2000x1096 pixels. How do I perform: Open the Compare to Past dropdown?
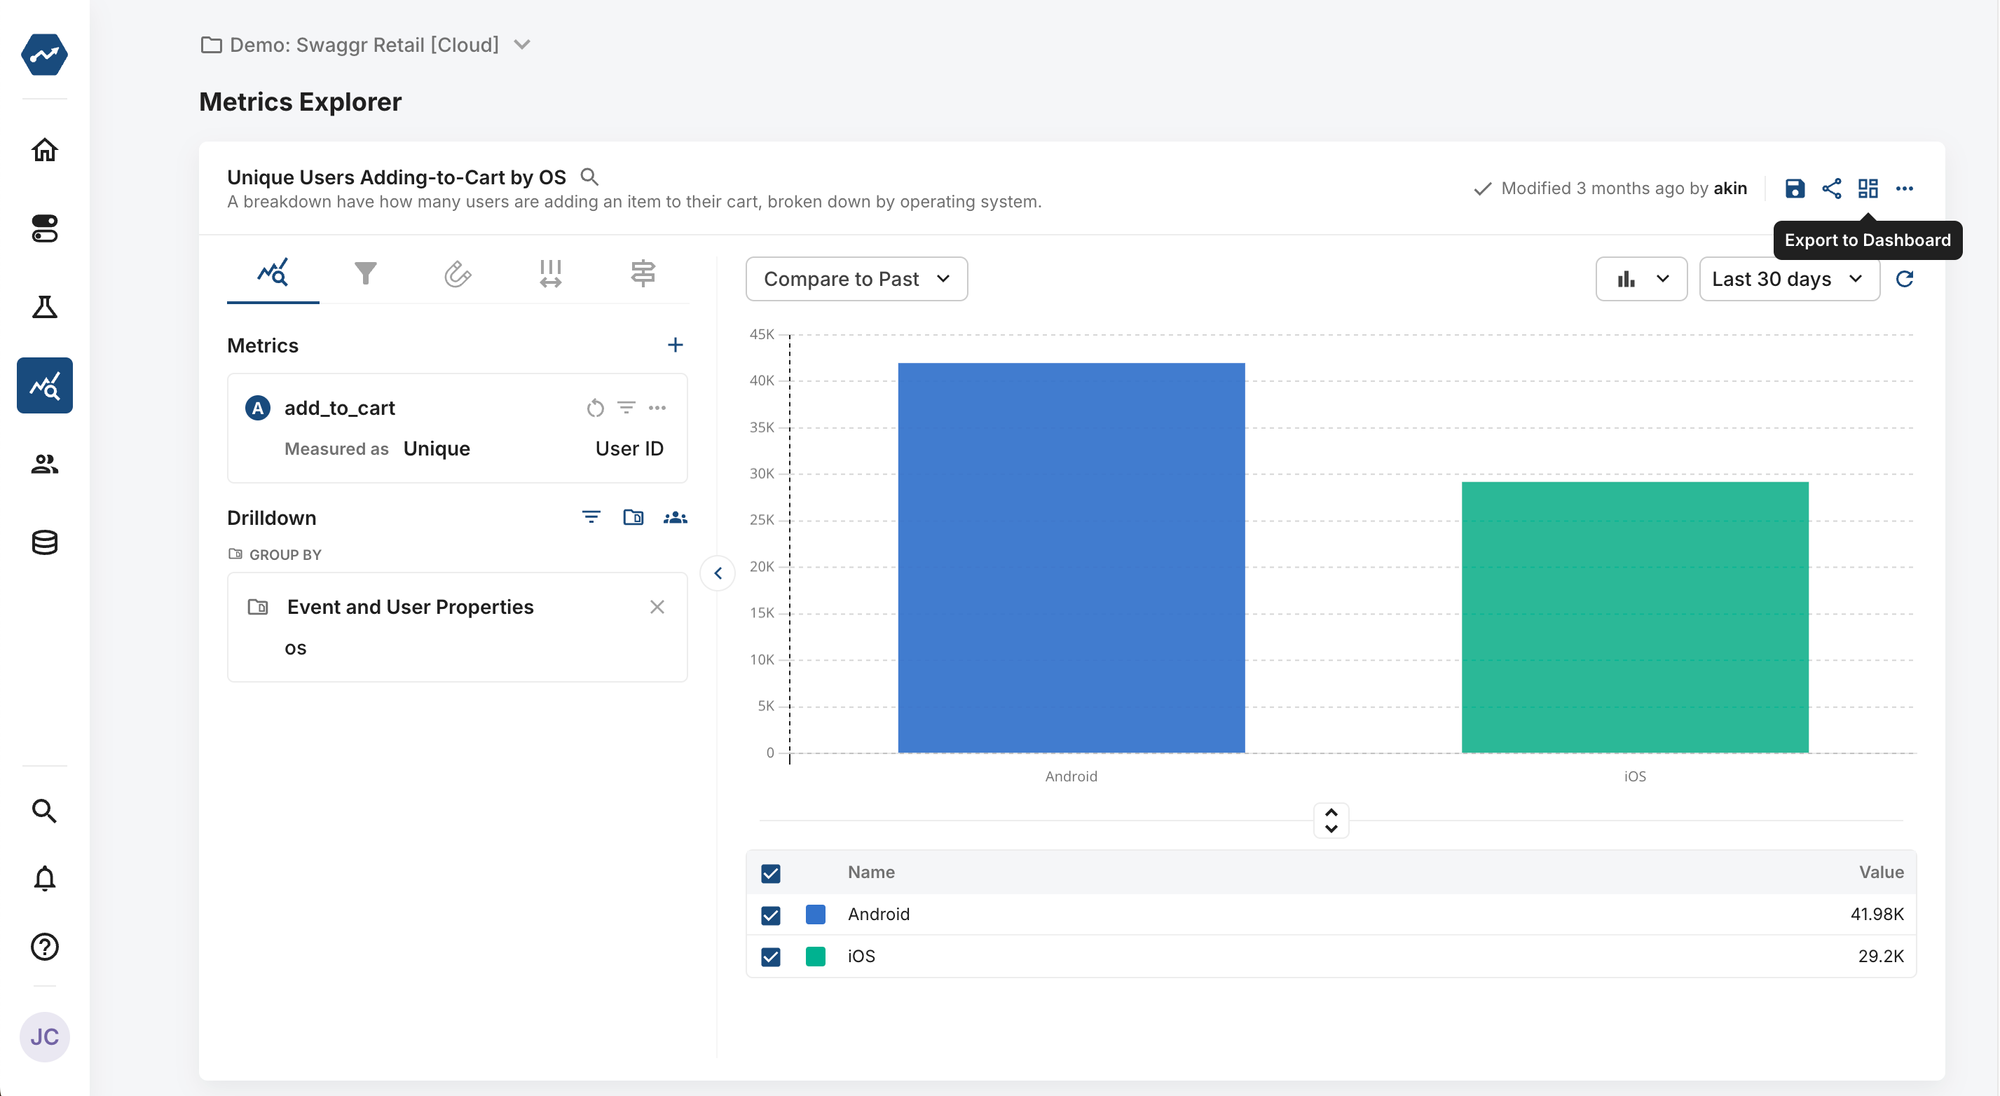tap(856, 279)
